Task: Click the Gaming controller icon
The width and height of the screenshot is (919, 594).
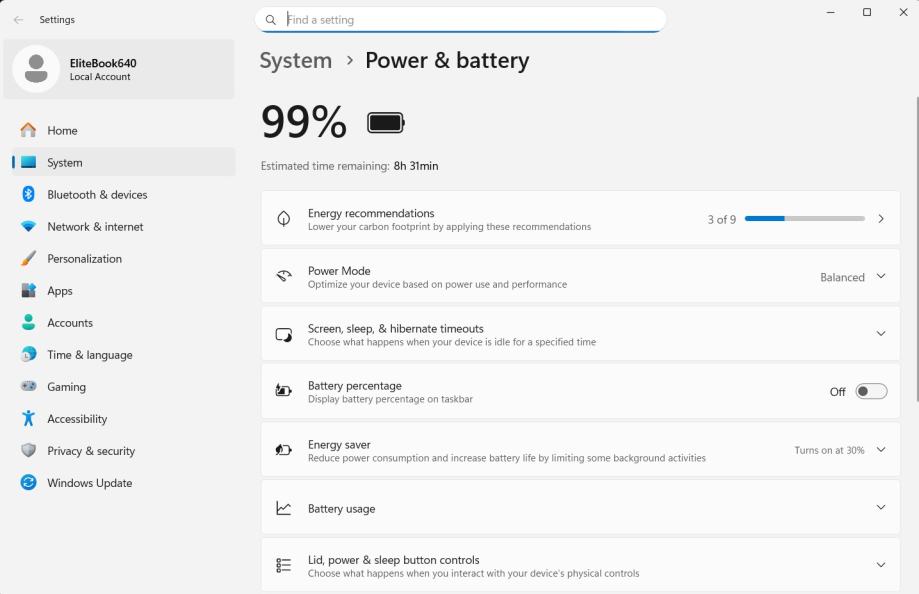Action: pyautogui.click(x=28, y=387)
